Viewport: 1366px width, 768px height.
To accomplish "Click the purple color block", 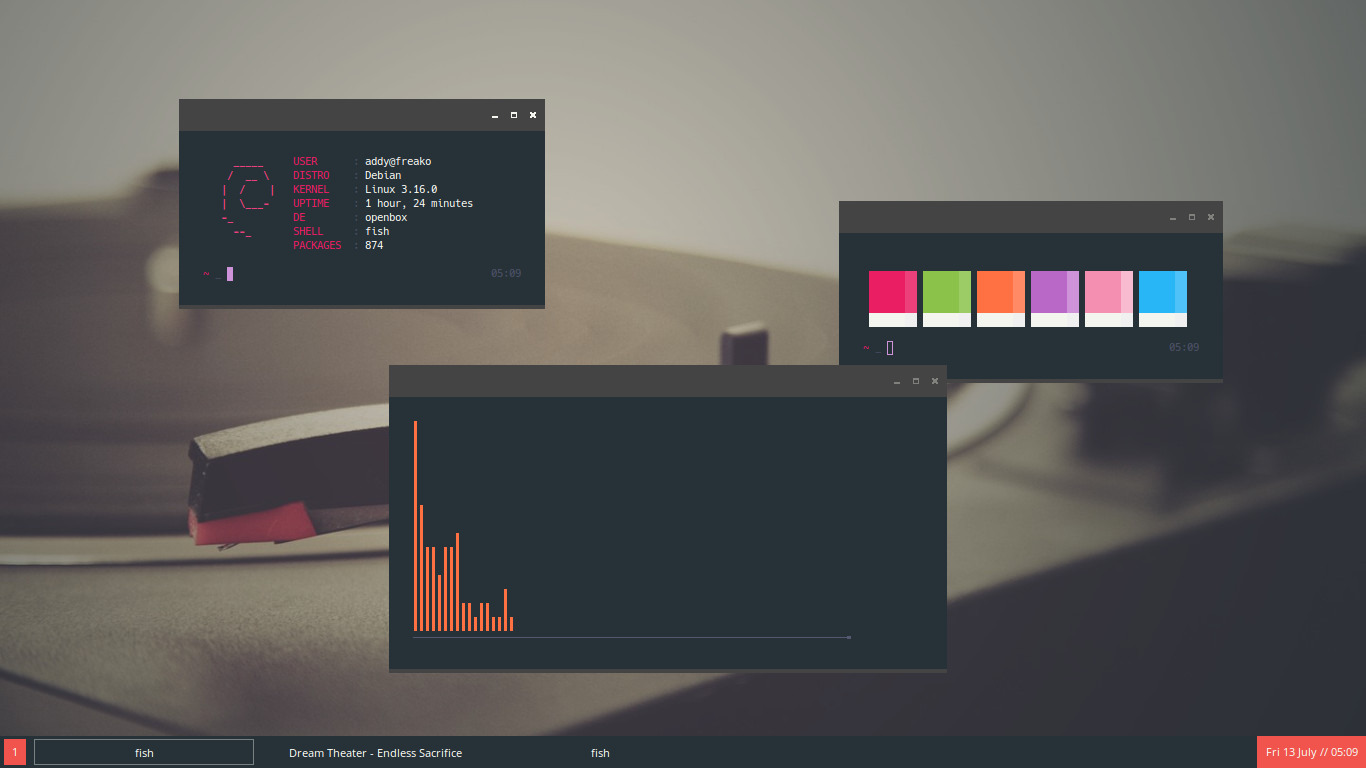I will [1055, 299].
